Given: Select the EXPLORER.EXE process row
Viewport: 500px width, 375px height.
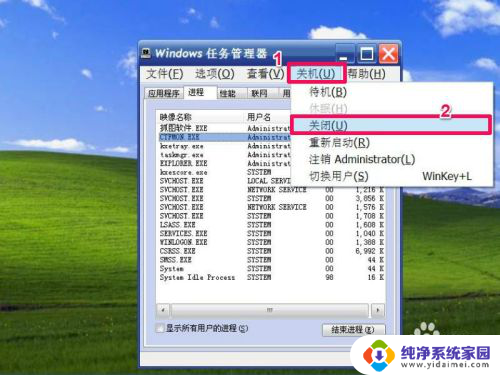Looking at the screenshot, I should click(224, 163).
